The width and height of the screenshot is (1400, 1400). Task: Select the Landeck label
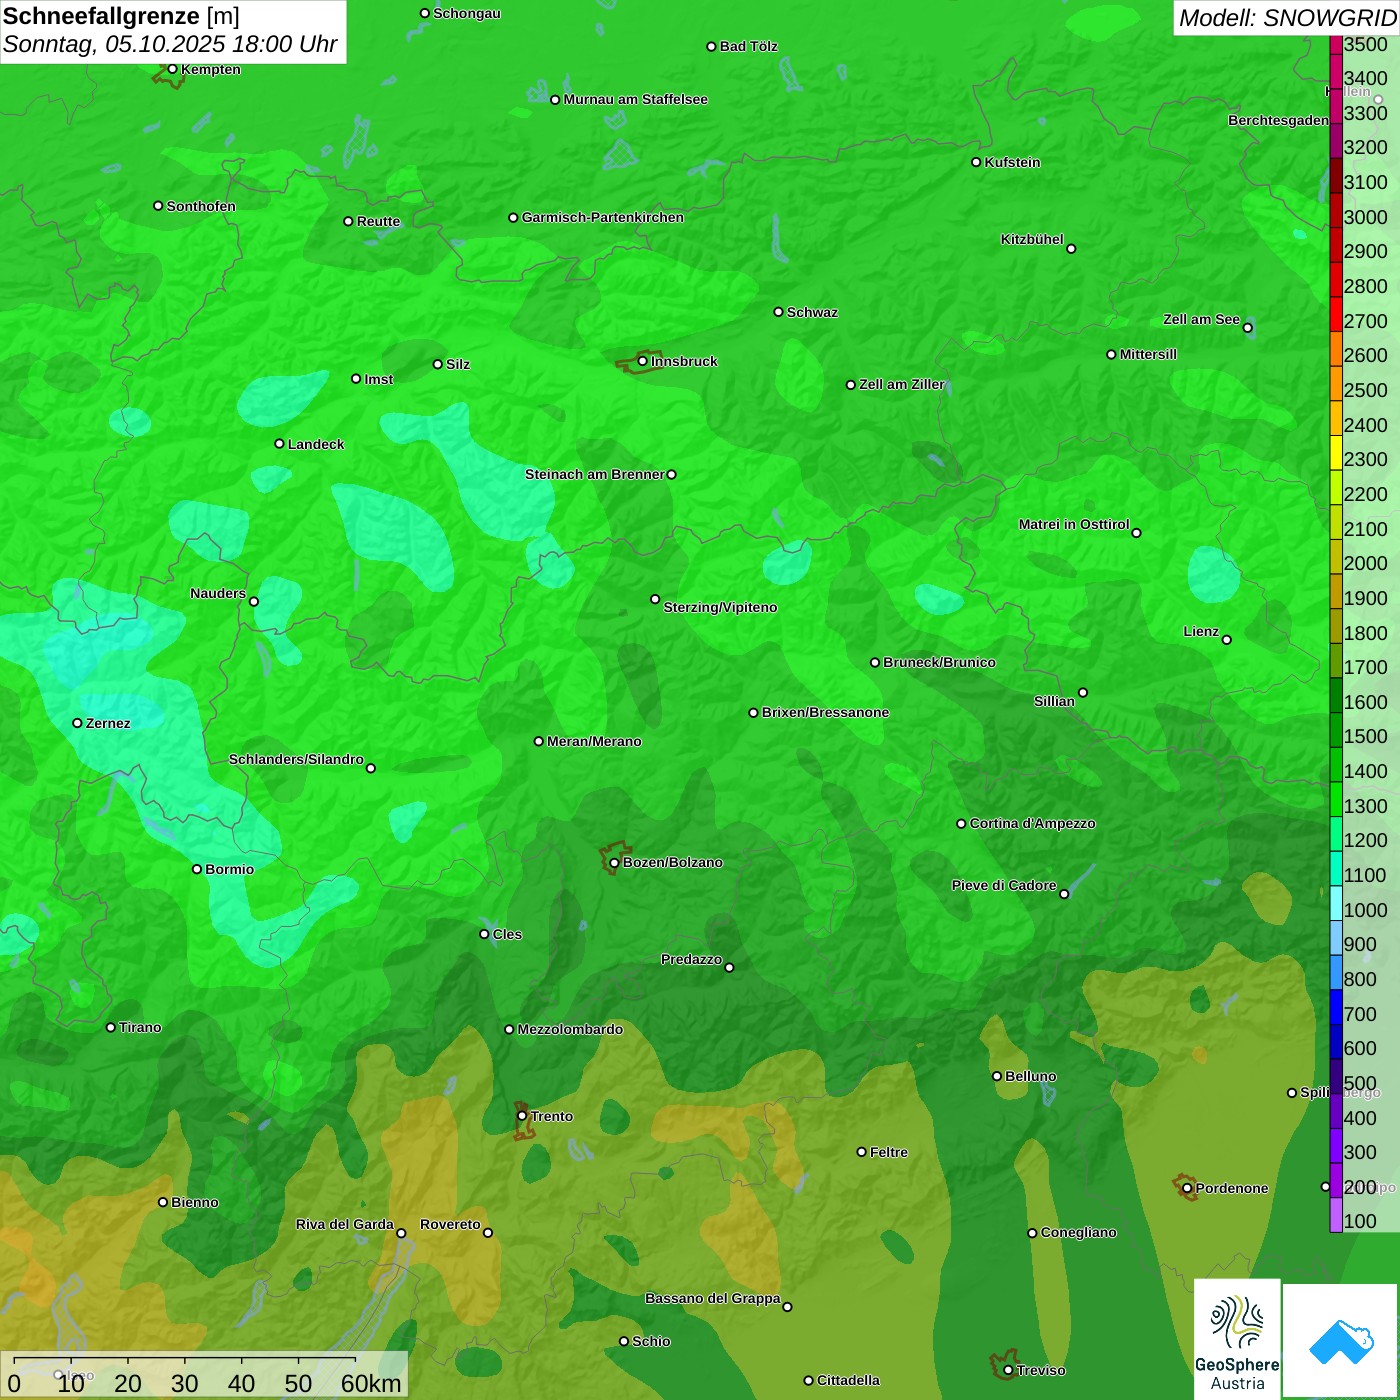pyautogui.click(x=316, y=444)
